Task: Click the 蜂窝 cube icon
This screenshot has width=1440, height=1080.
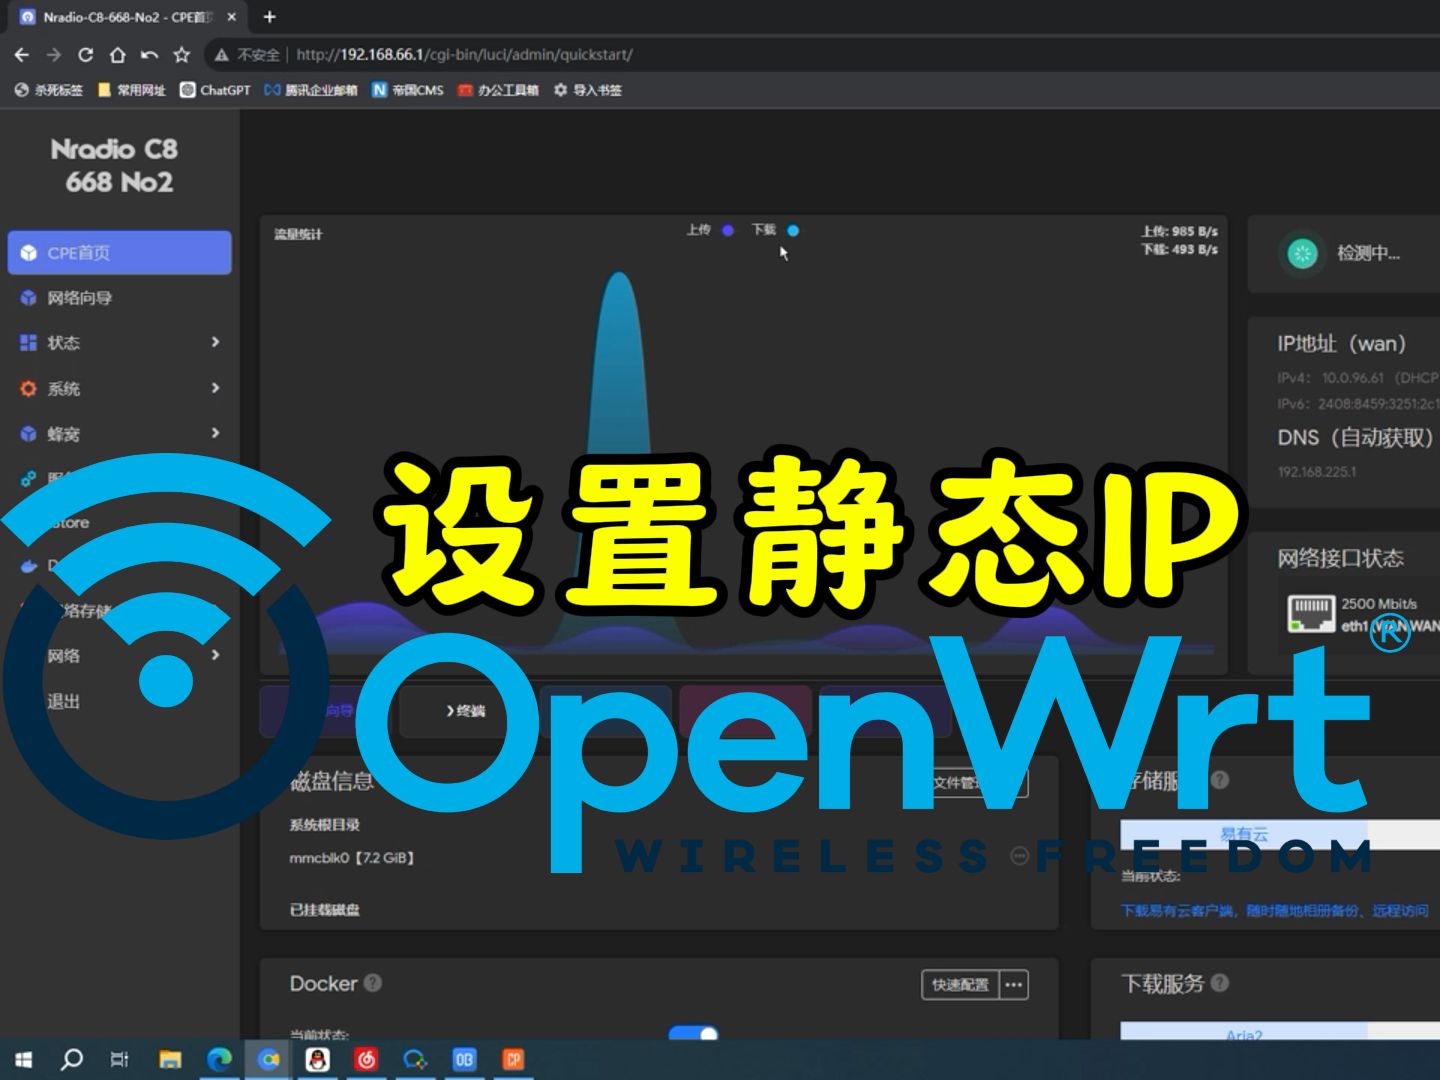Action: tap(28, 433)
